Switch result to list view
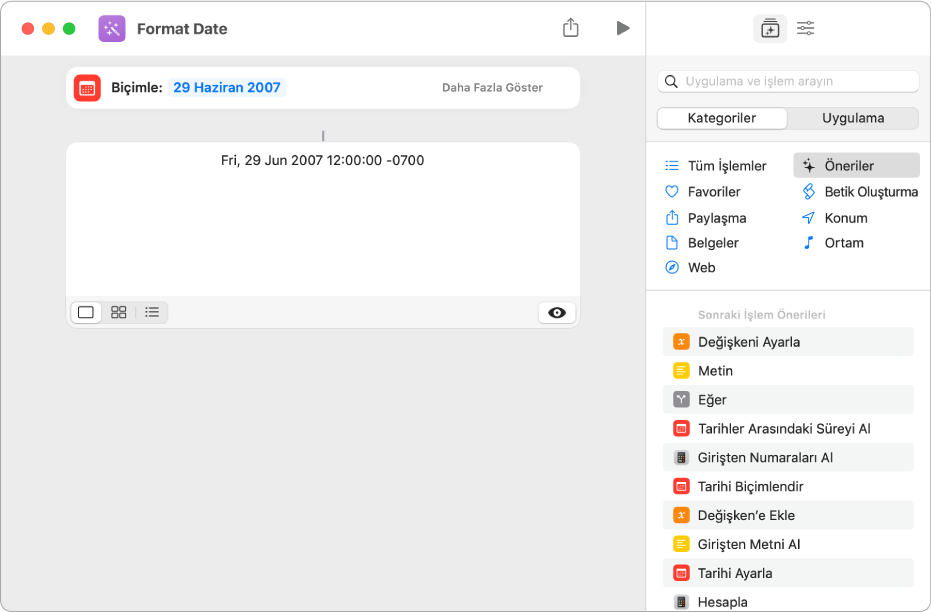 [152, 312]
